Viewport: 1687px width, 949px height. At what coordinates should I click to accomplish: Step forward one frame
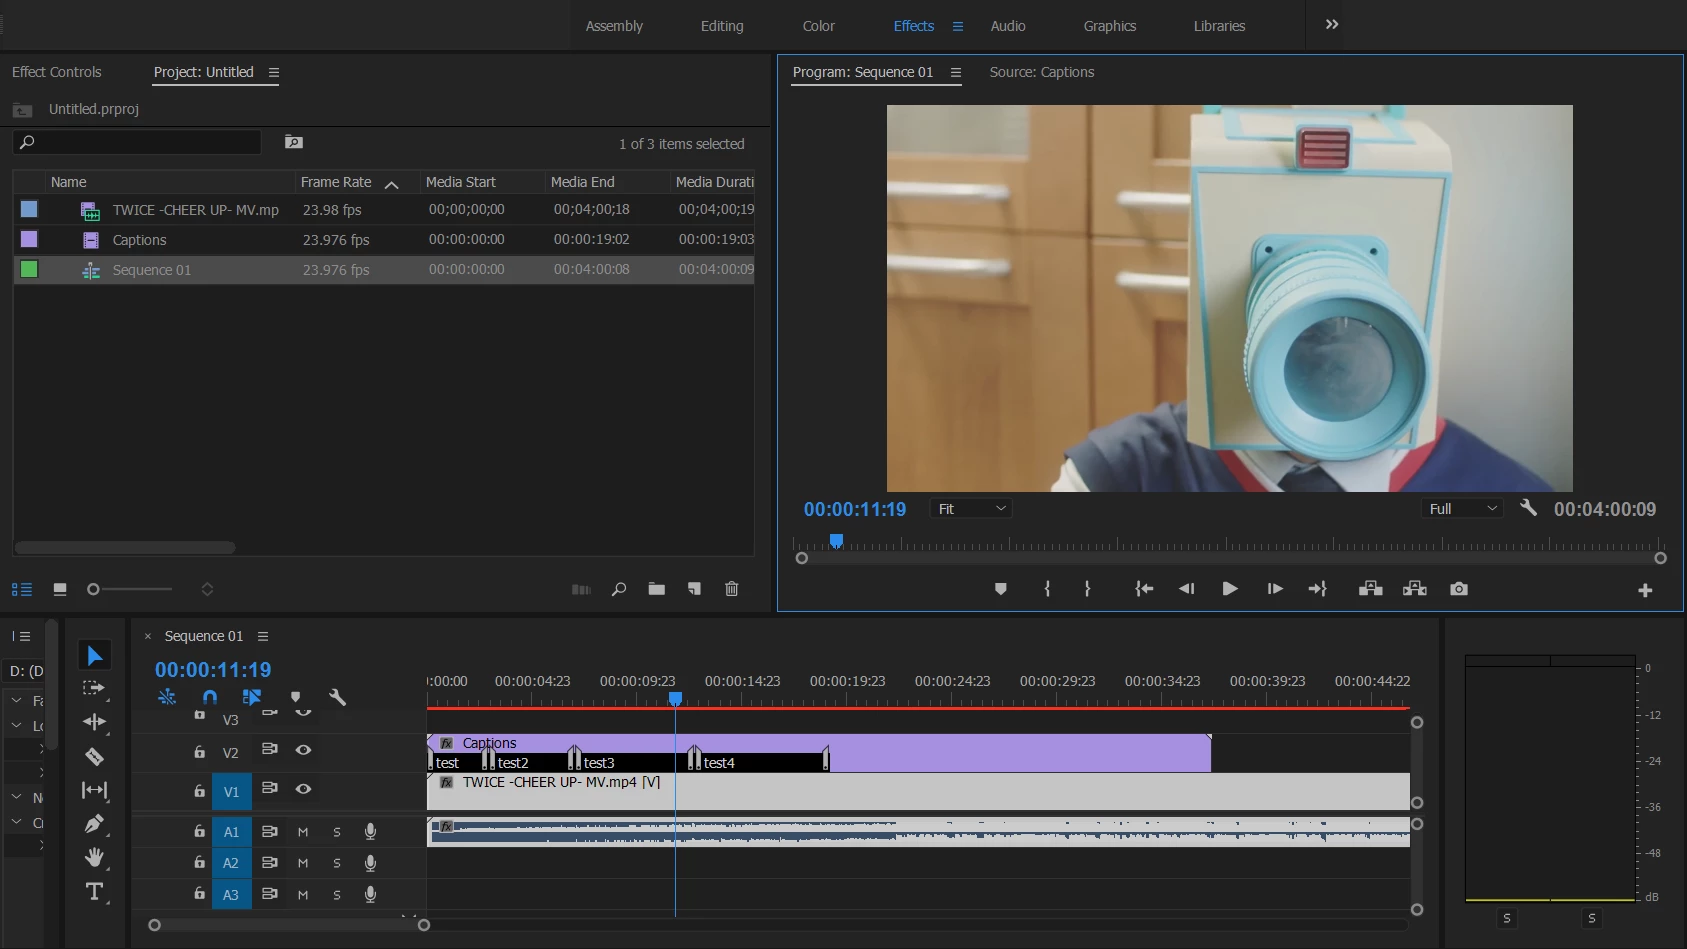tap(1275, 589)
